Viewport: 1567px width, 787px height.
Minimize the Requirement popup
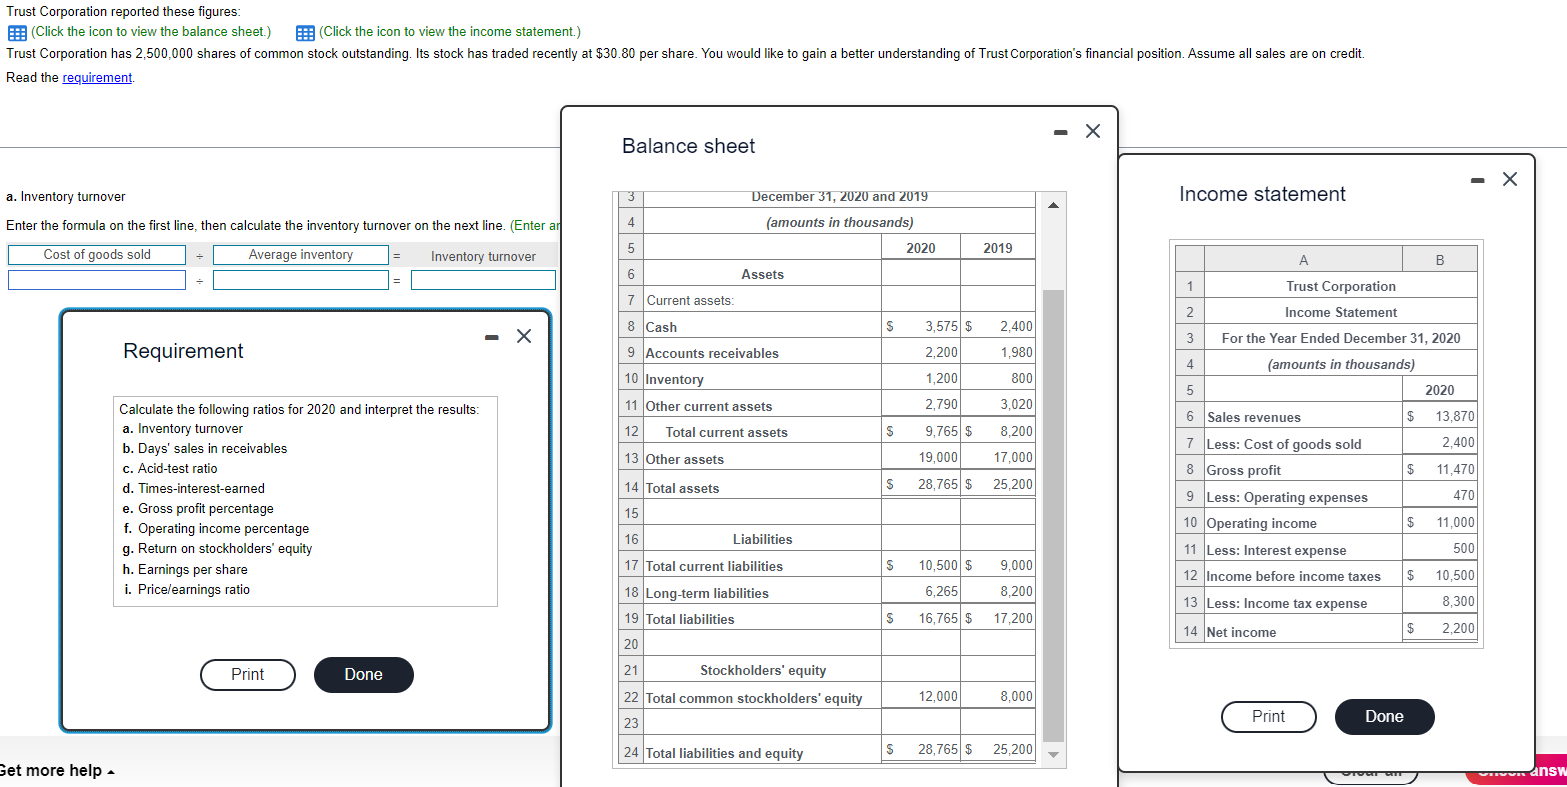[492, 336]
